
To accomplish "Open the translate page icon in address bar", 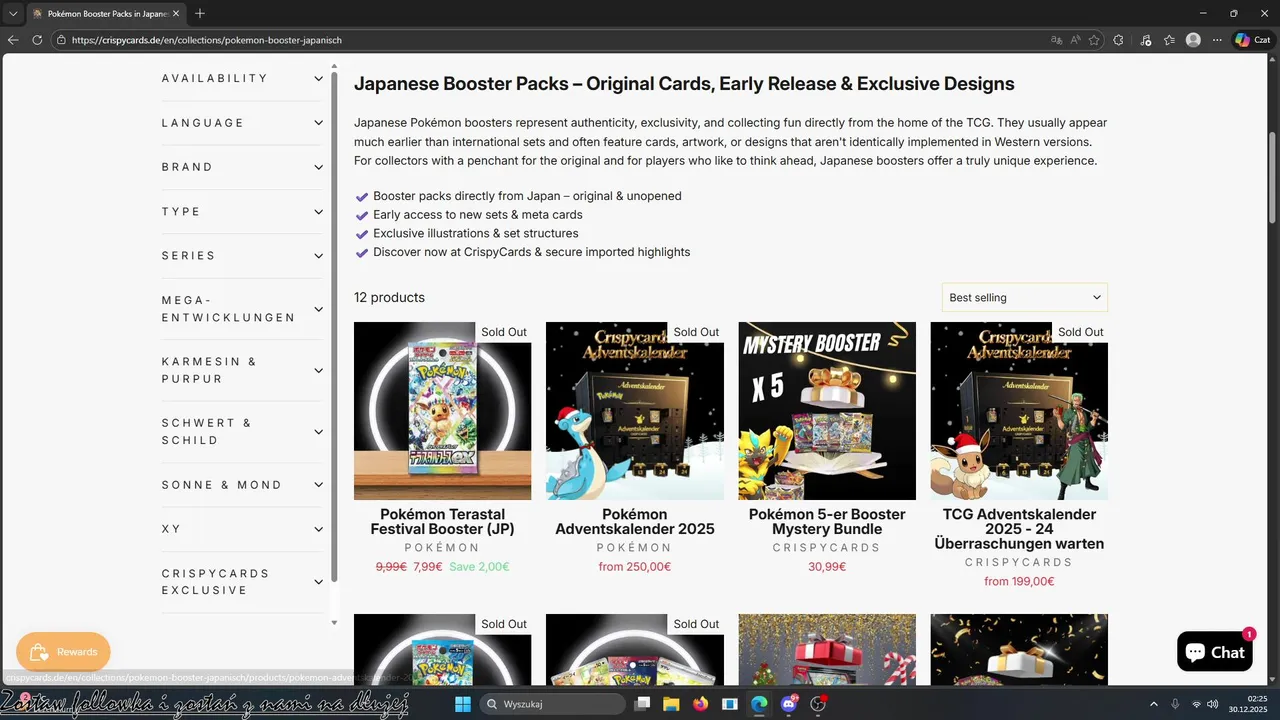I will tap(1057, 40).
